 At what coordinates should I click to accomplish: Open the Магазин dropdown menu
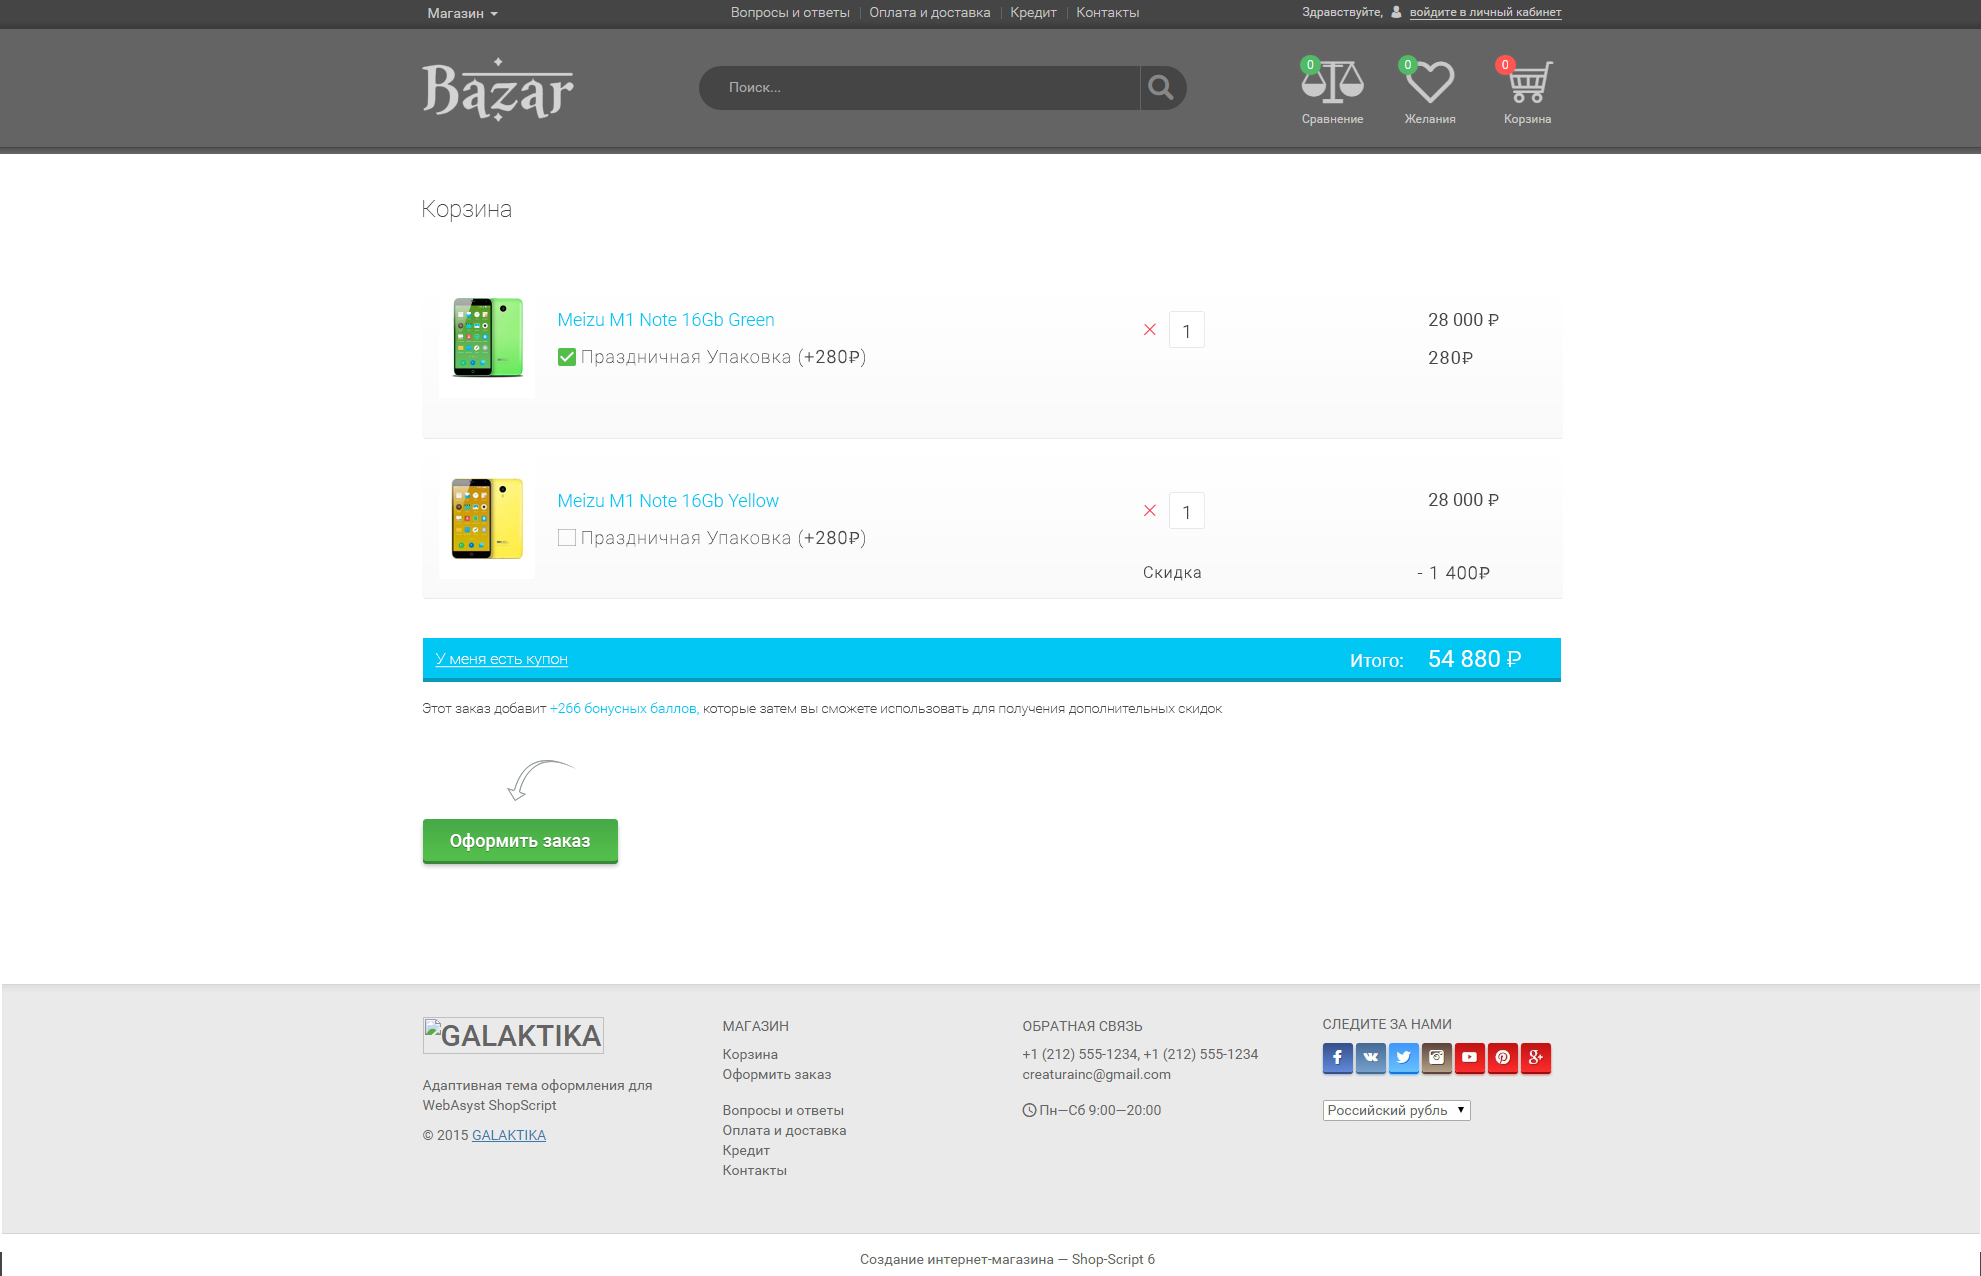(x=462, y=13)
